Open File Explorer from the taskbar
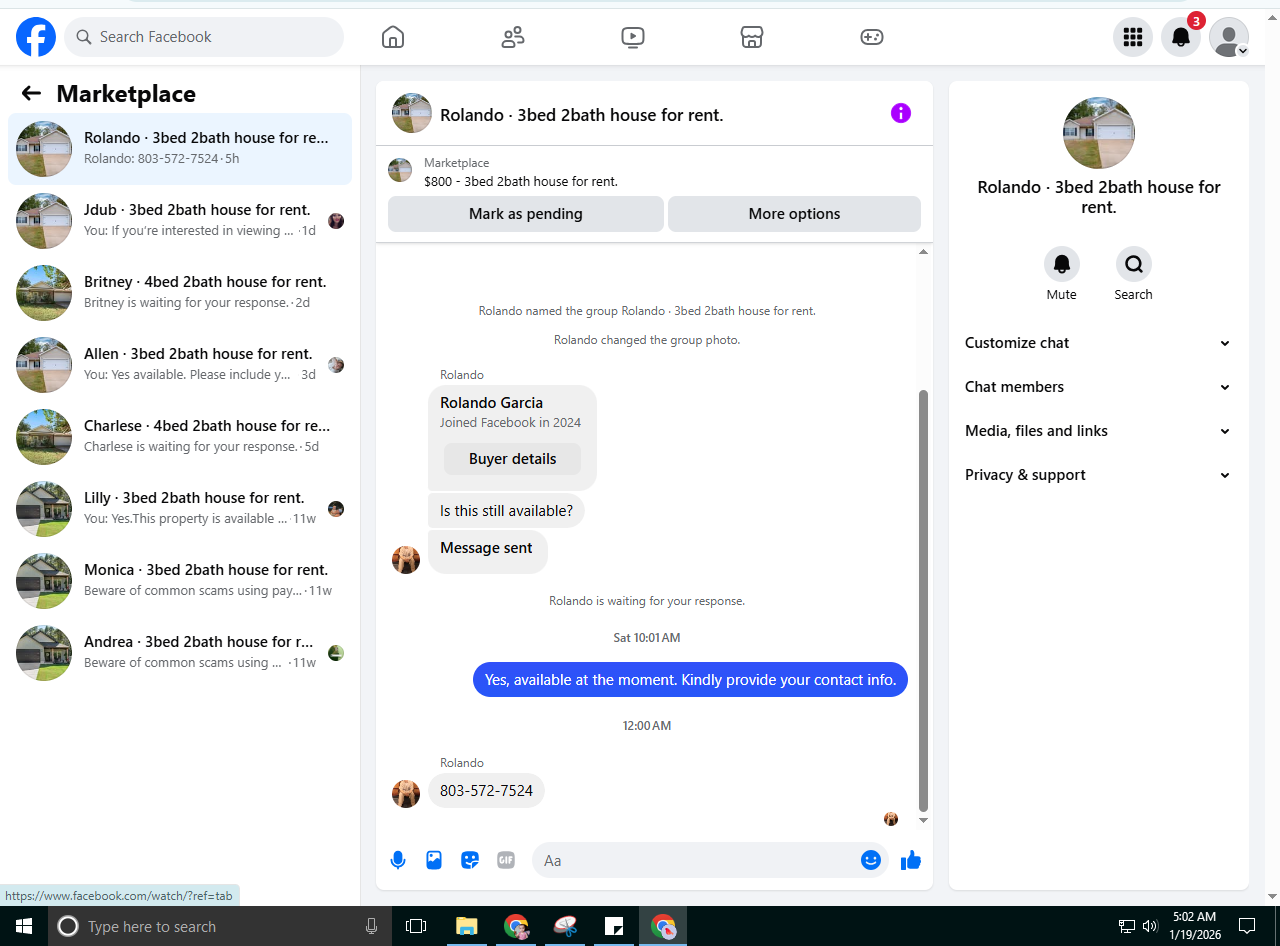 point(467,926)
